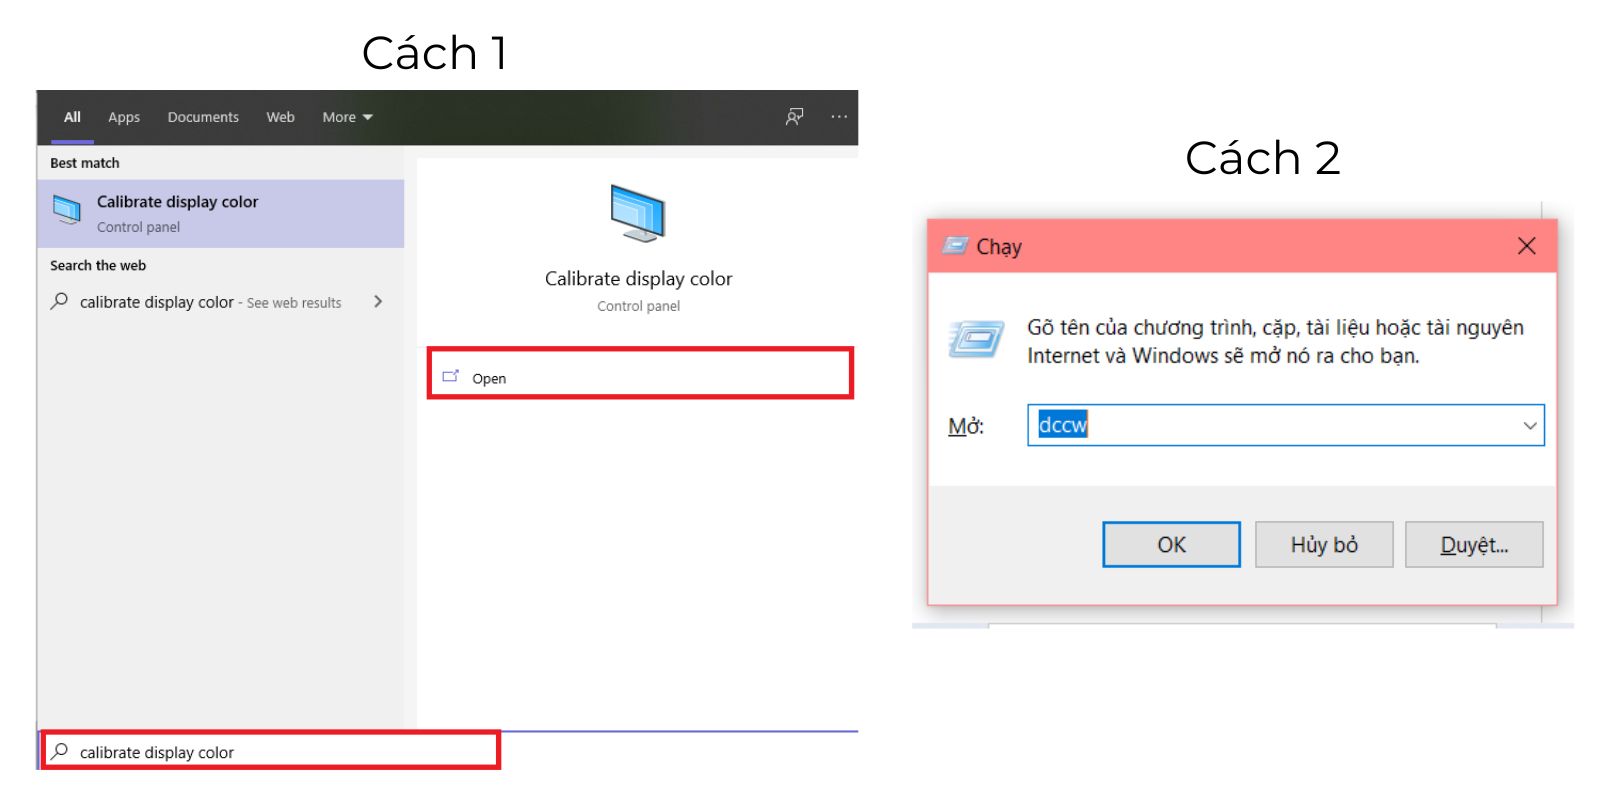This screenshot has height=800, width=1600.
Task: Click the Gõ tên của chương trình description text
Action: [x=1275, y=341]
